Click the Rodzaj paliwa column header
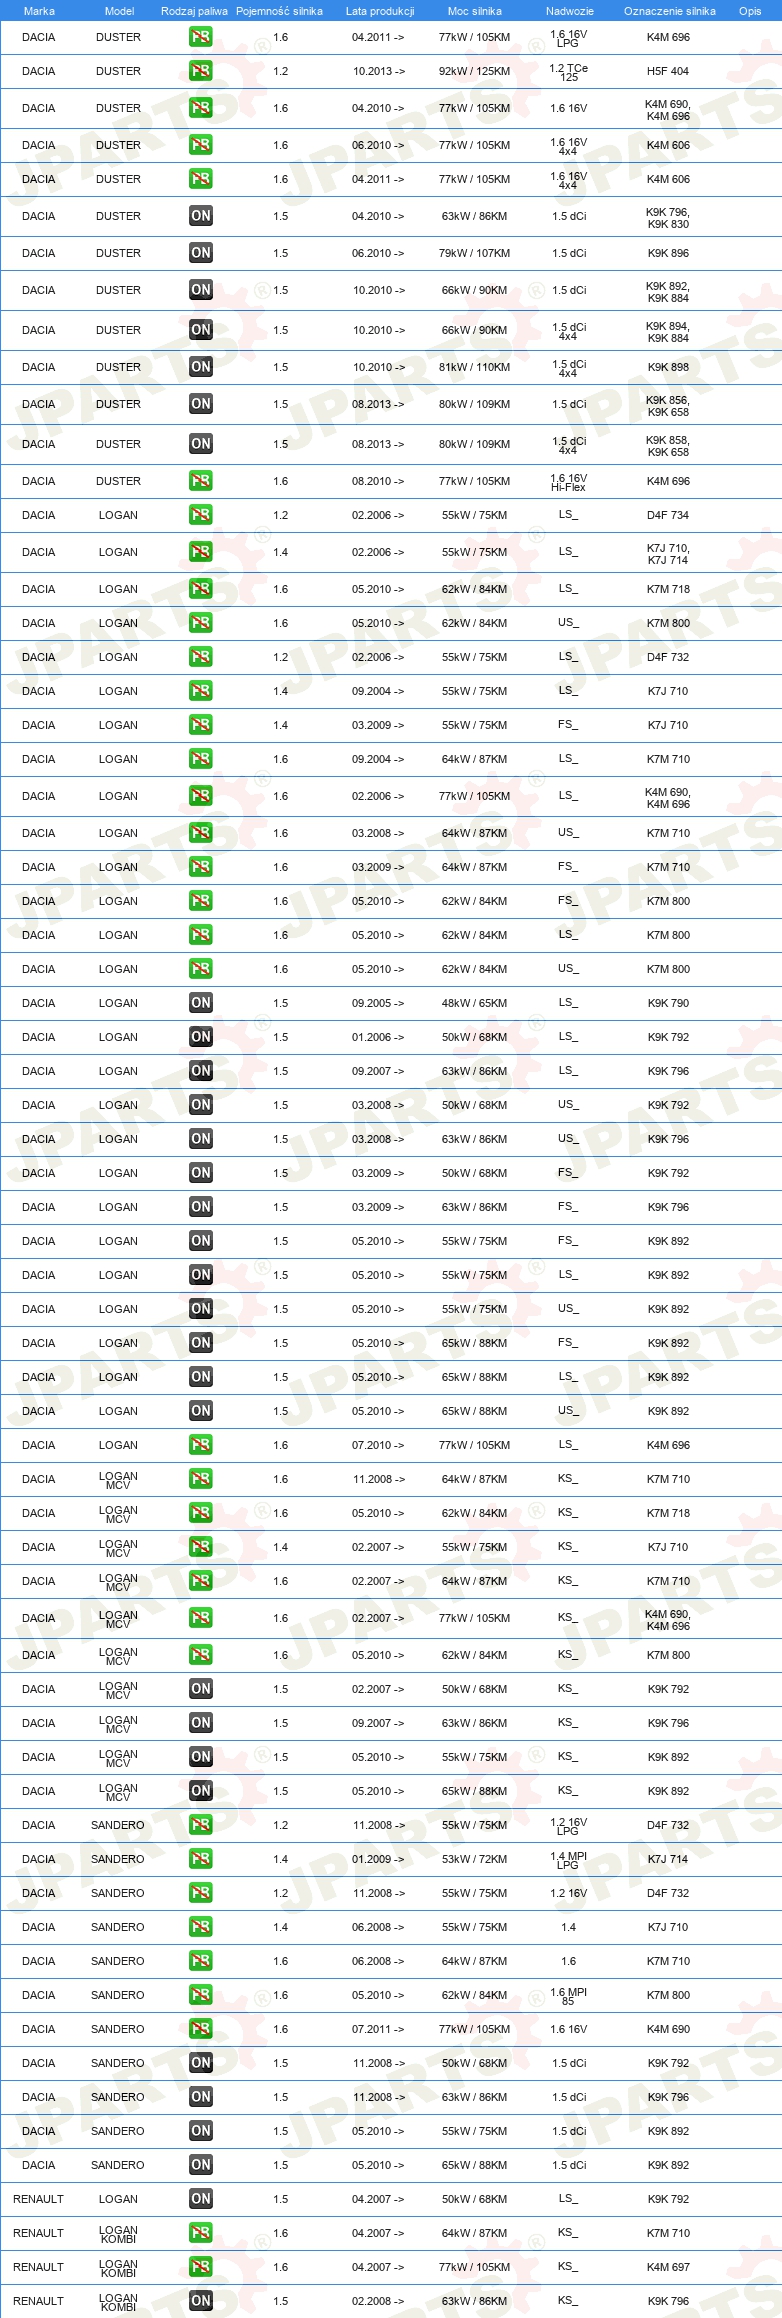Viewport: 782px width, 2318px height. [x=194, y=11]
